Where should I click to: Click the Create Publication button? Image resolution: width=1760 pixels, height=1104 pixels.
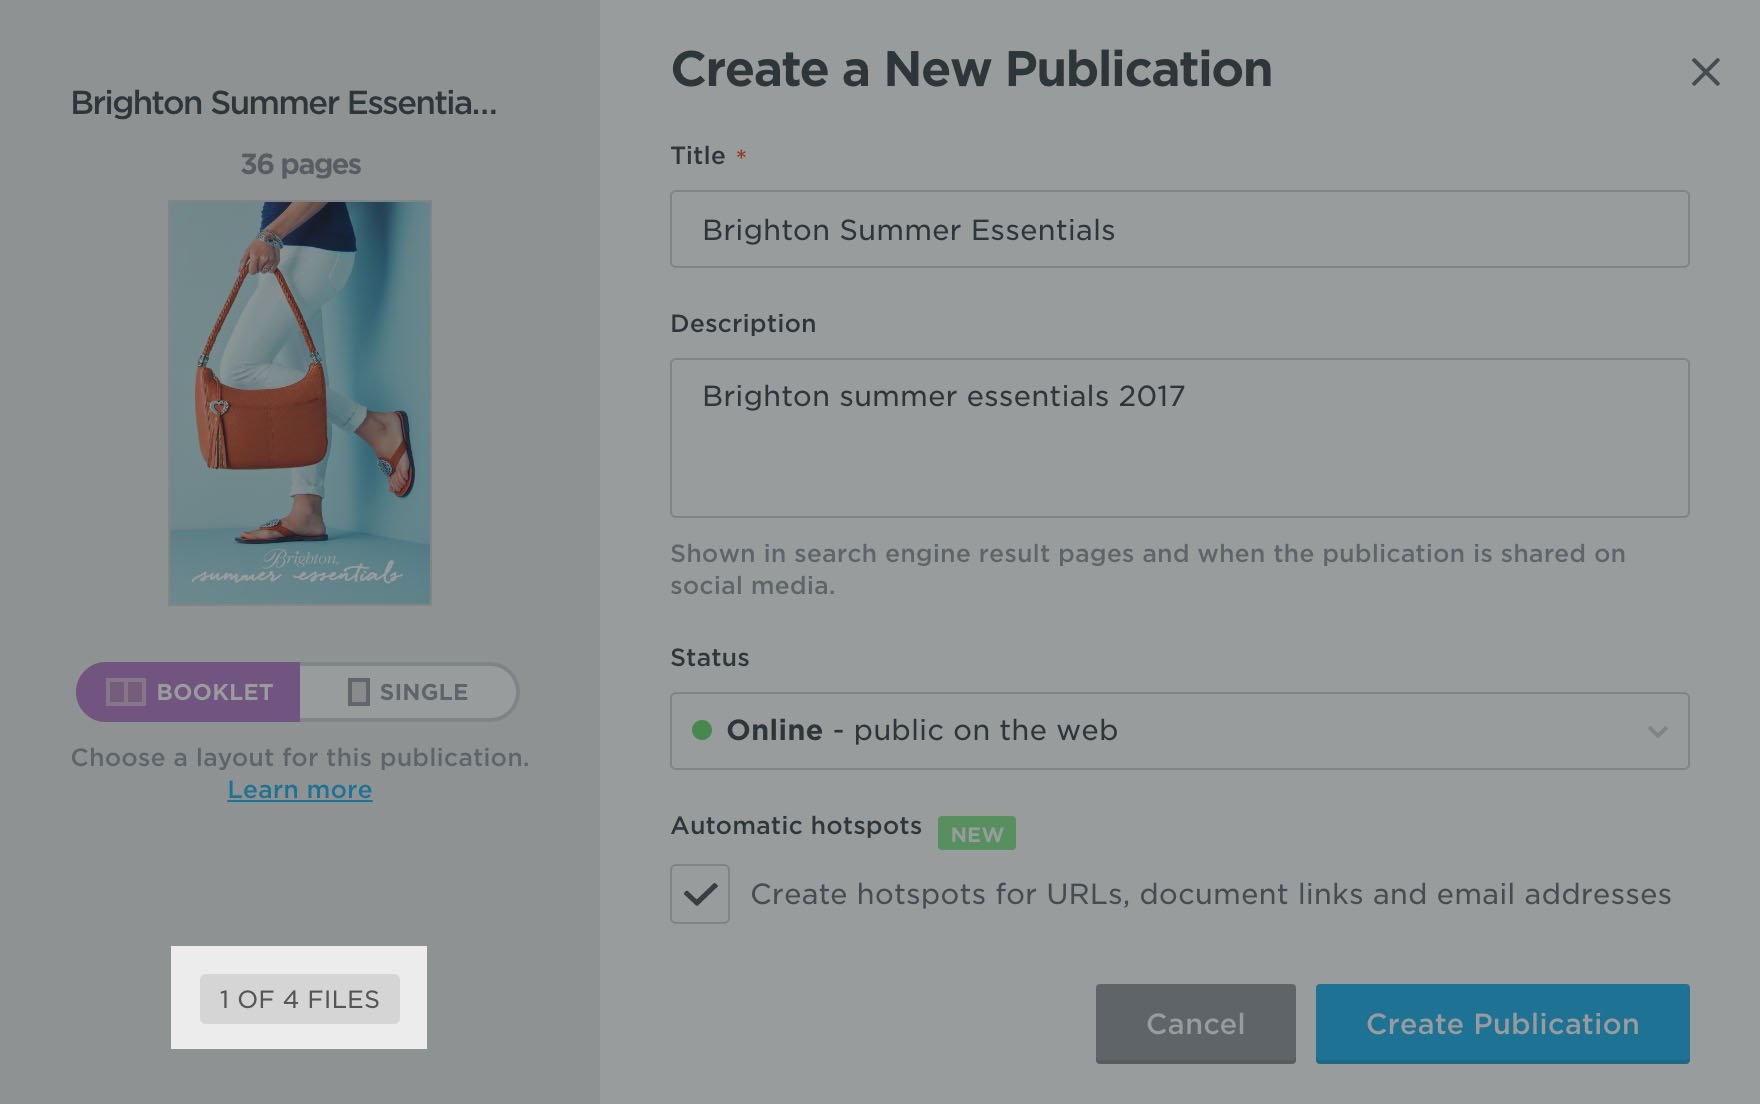coord(1502,1023)
